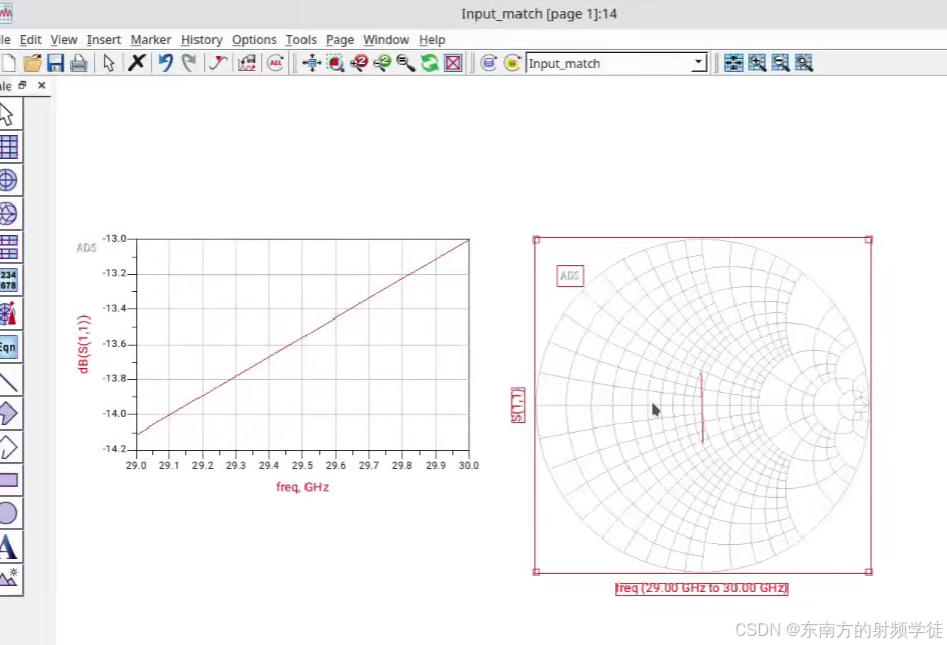Choose the polyline outline tool in the palette
The width and height of the screenshot is (947, 645).
pos(9,447)
